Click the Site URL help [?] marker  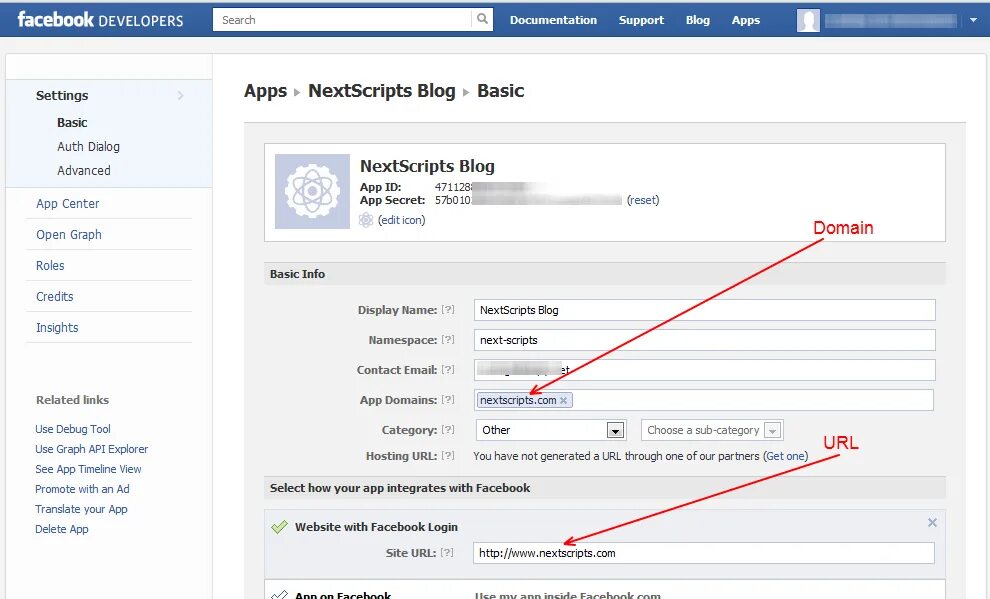[x=447, y=552]
